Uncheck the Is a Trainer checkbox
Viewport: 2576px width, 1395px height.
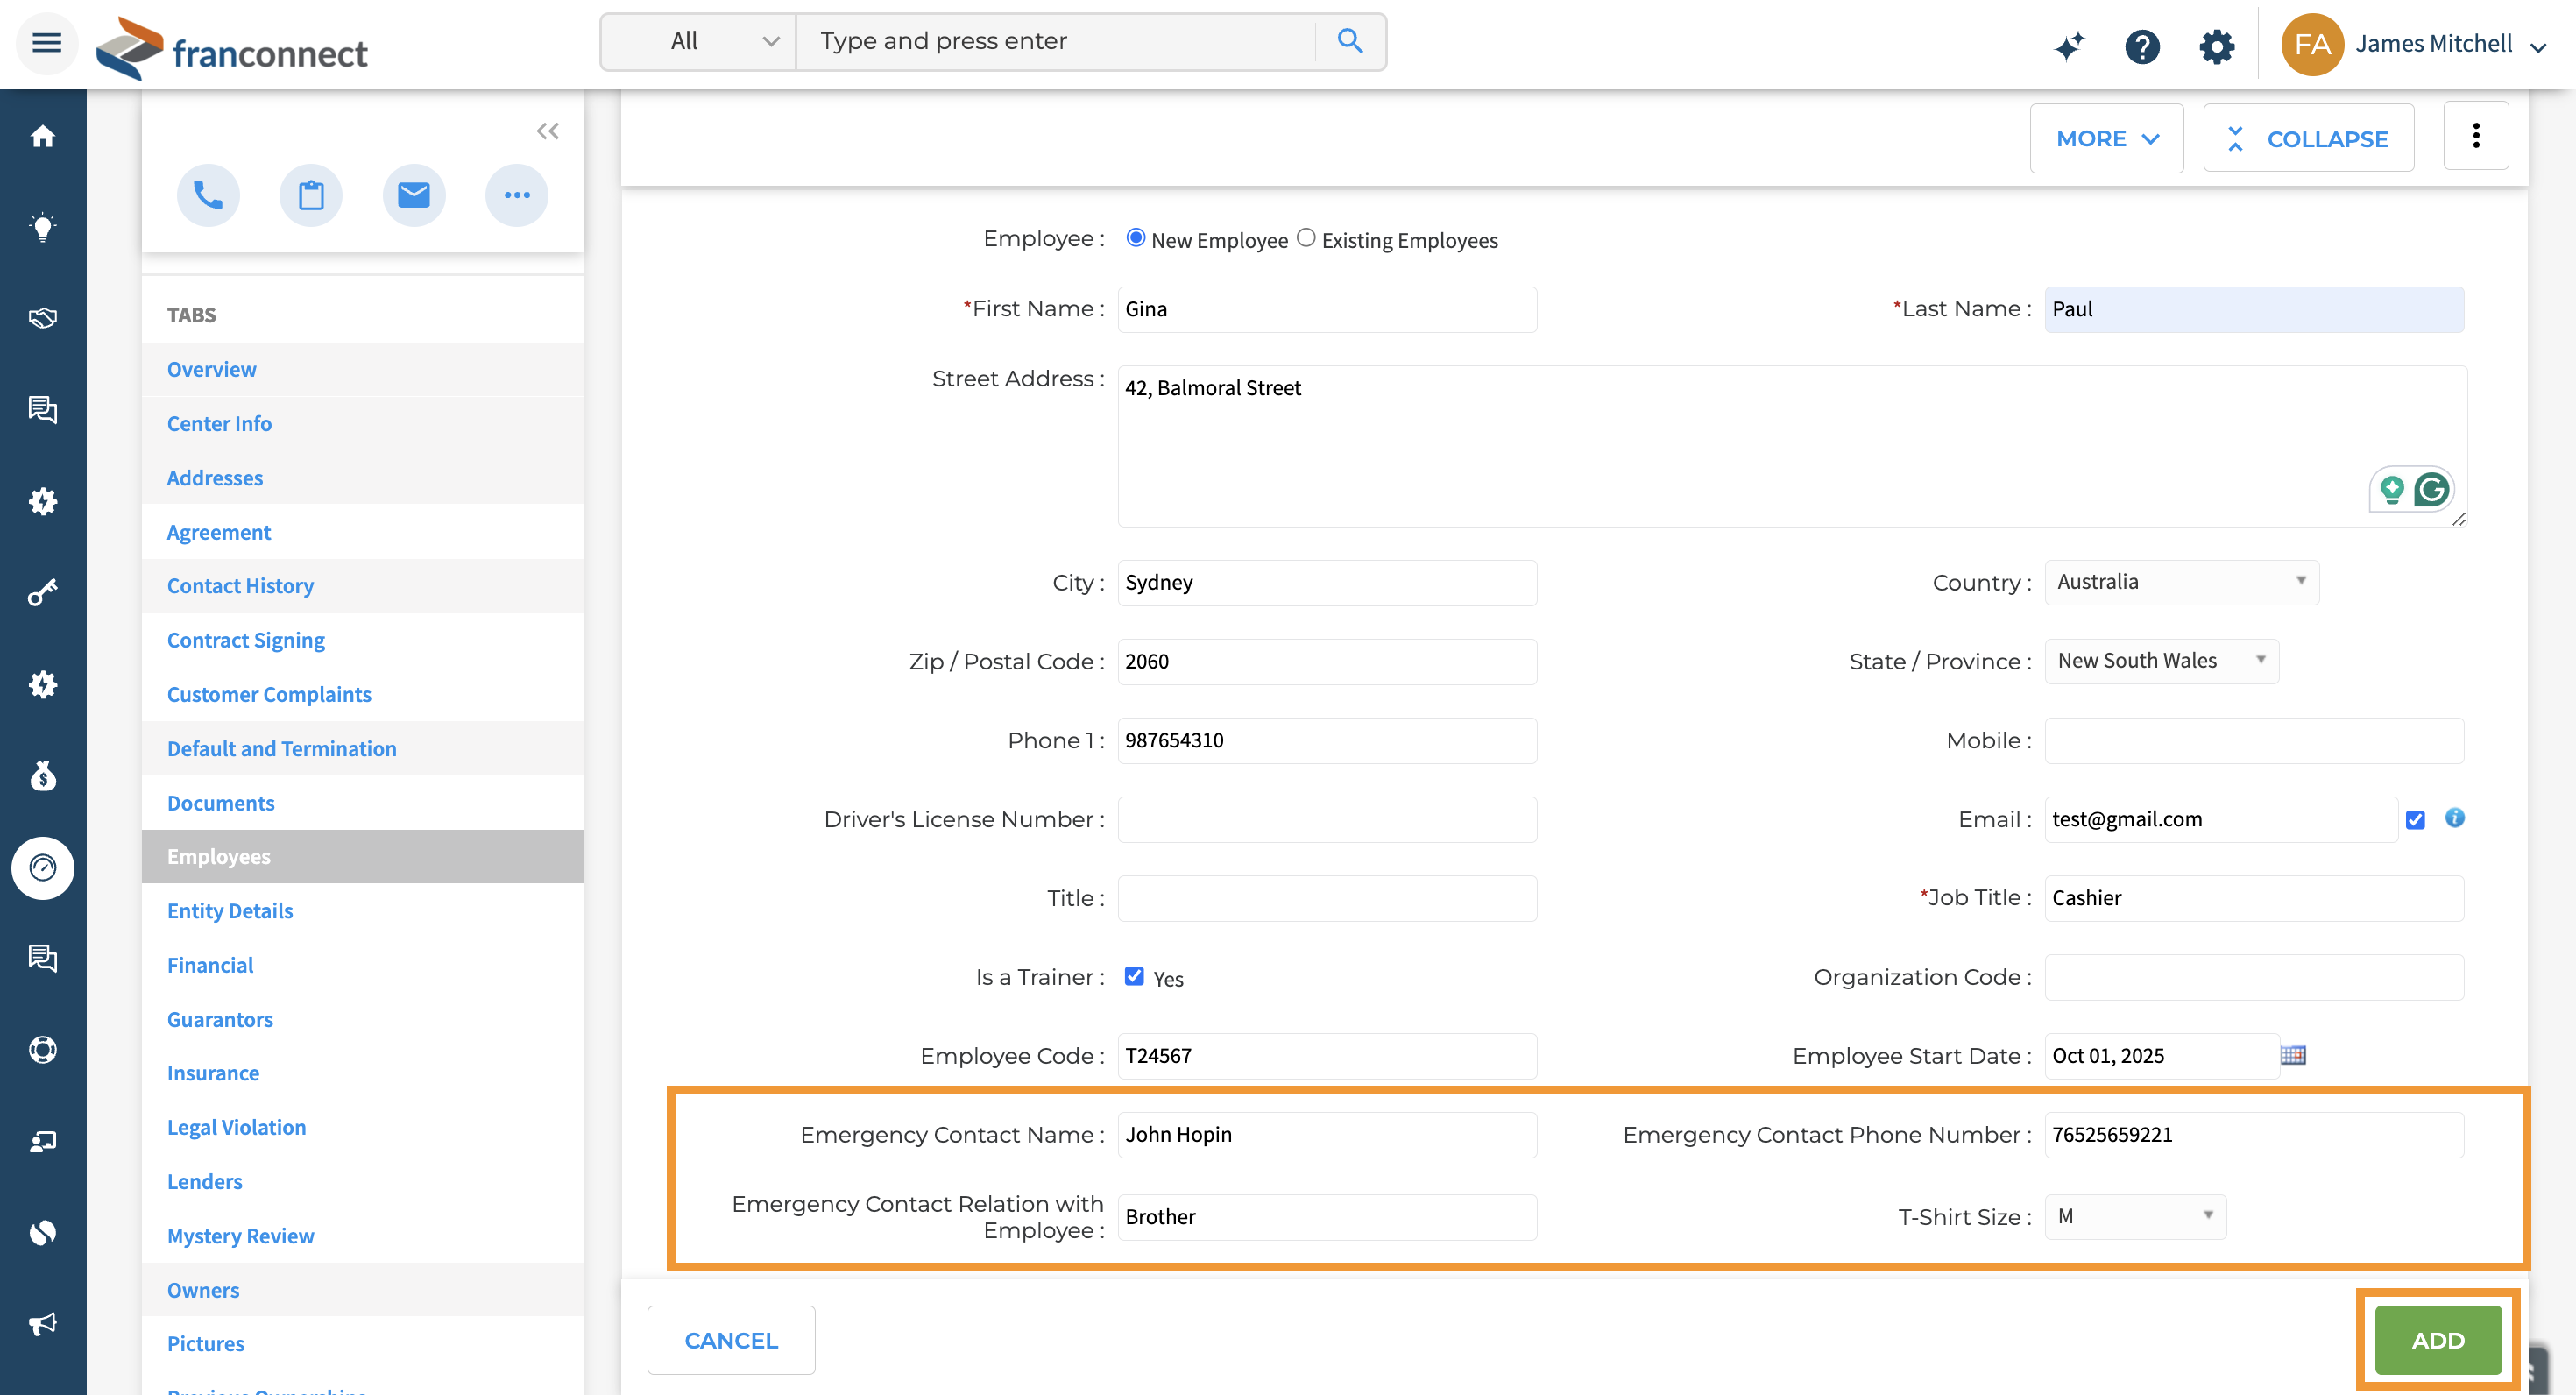(1134, 976)
